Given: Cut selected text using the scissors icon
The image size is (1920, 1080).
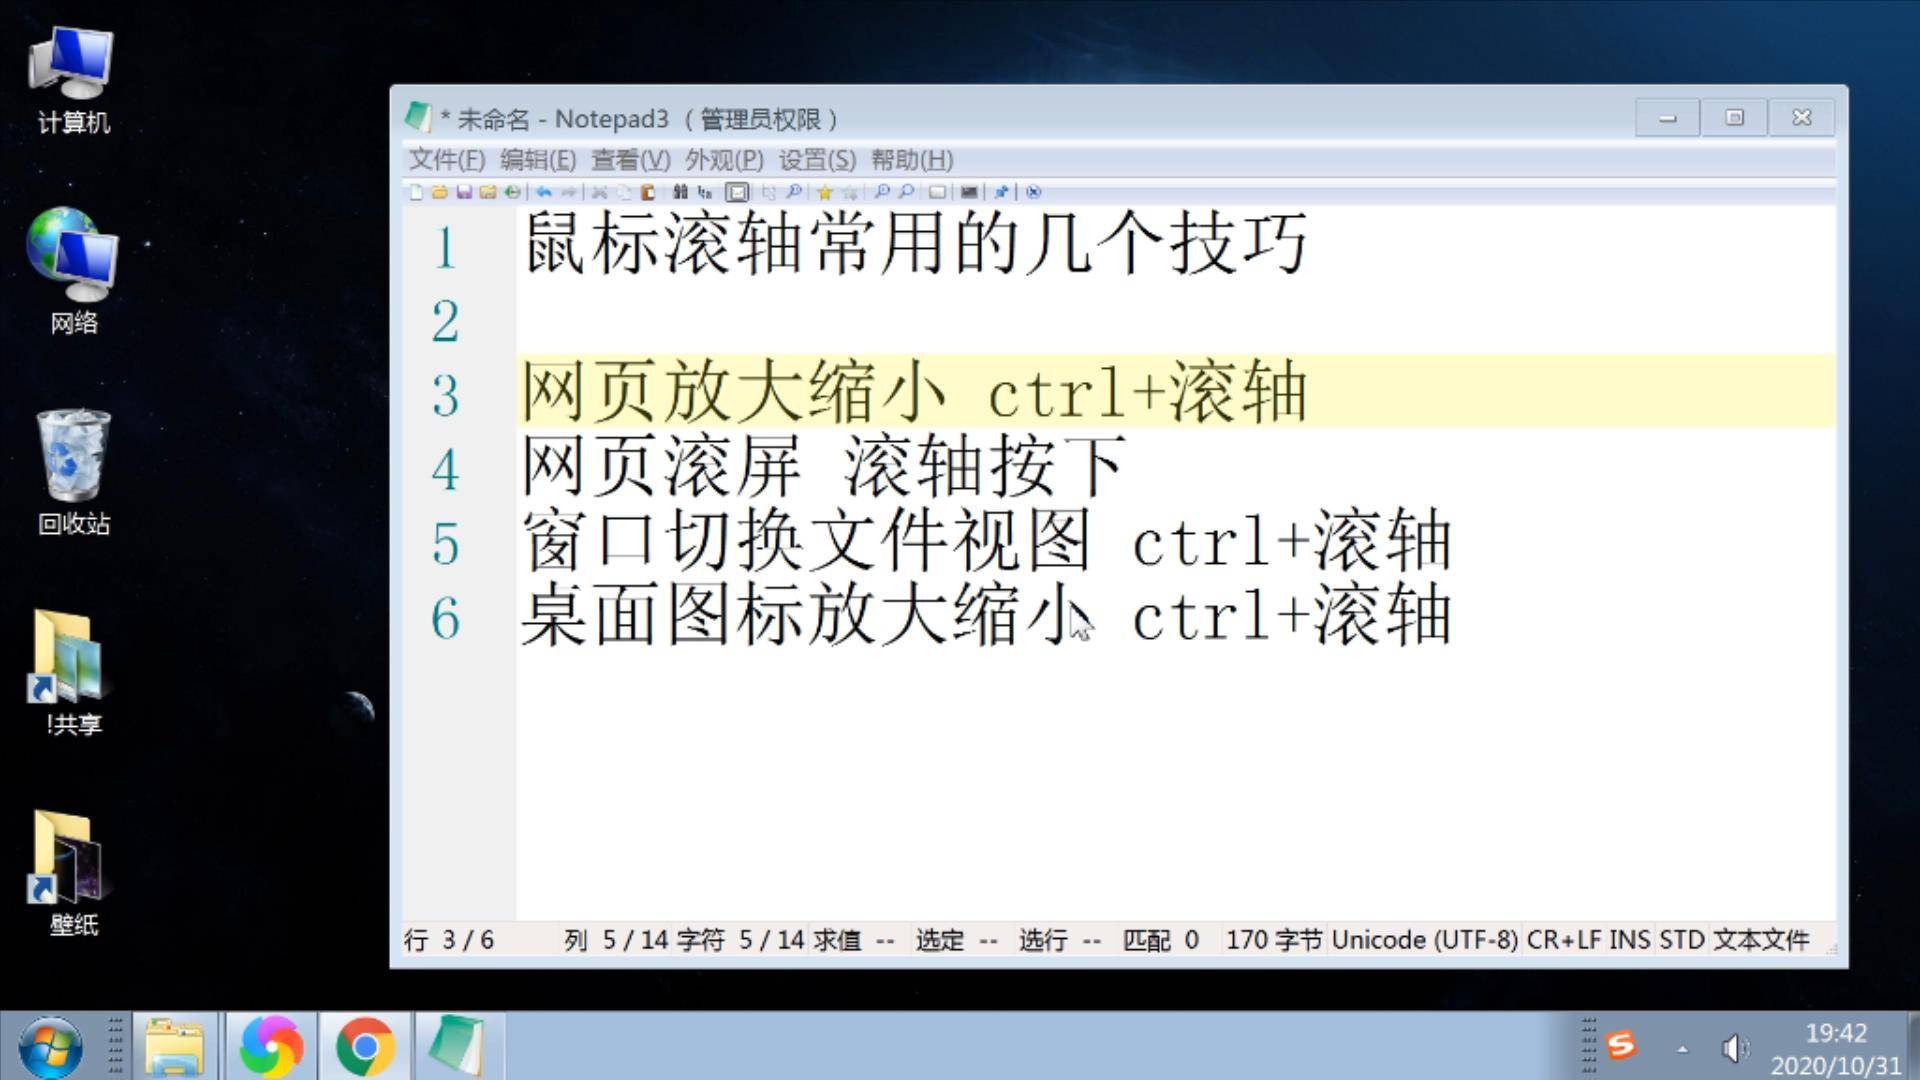Looking at the screenshot, I should [600, 191].
